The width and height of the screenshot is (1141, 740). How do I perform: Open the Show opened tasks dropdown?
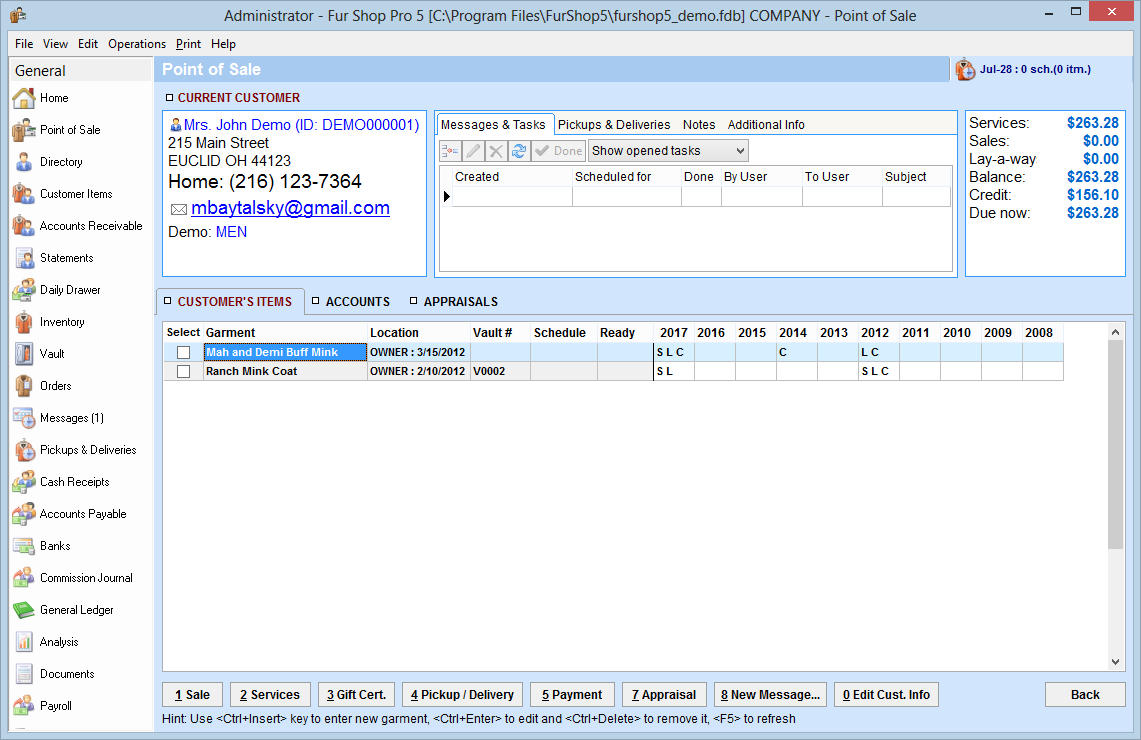pyautogui.click(x=667, y=151)
